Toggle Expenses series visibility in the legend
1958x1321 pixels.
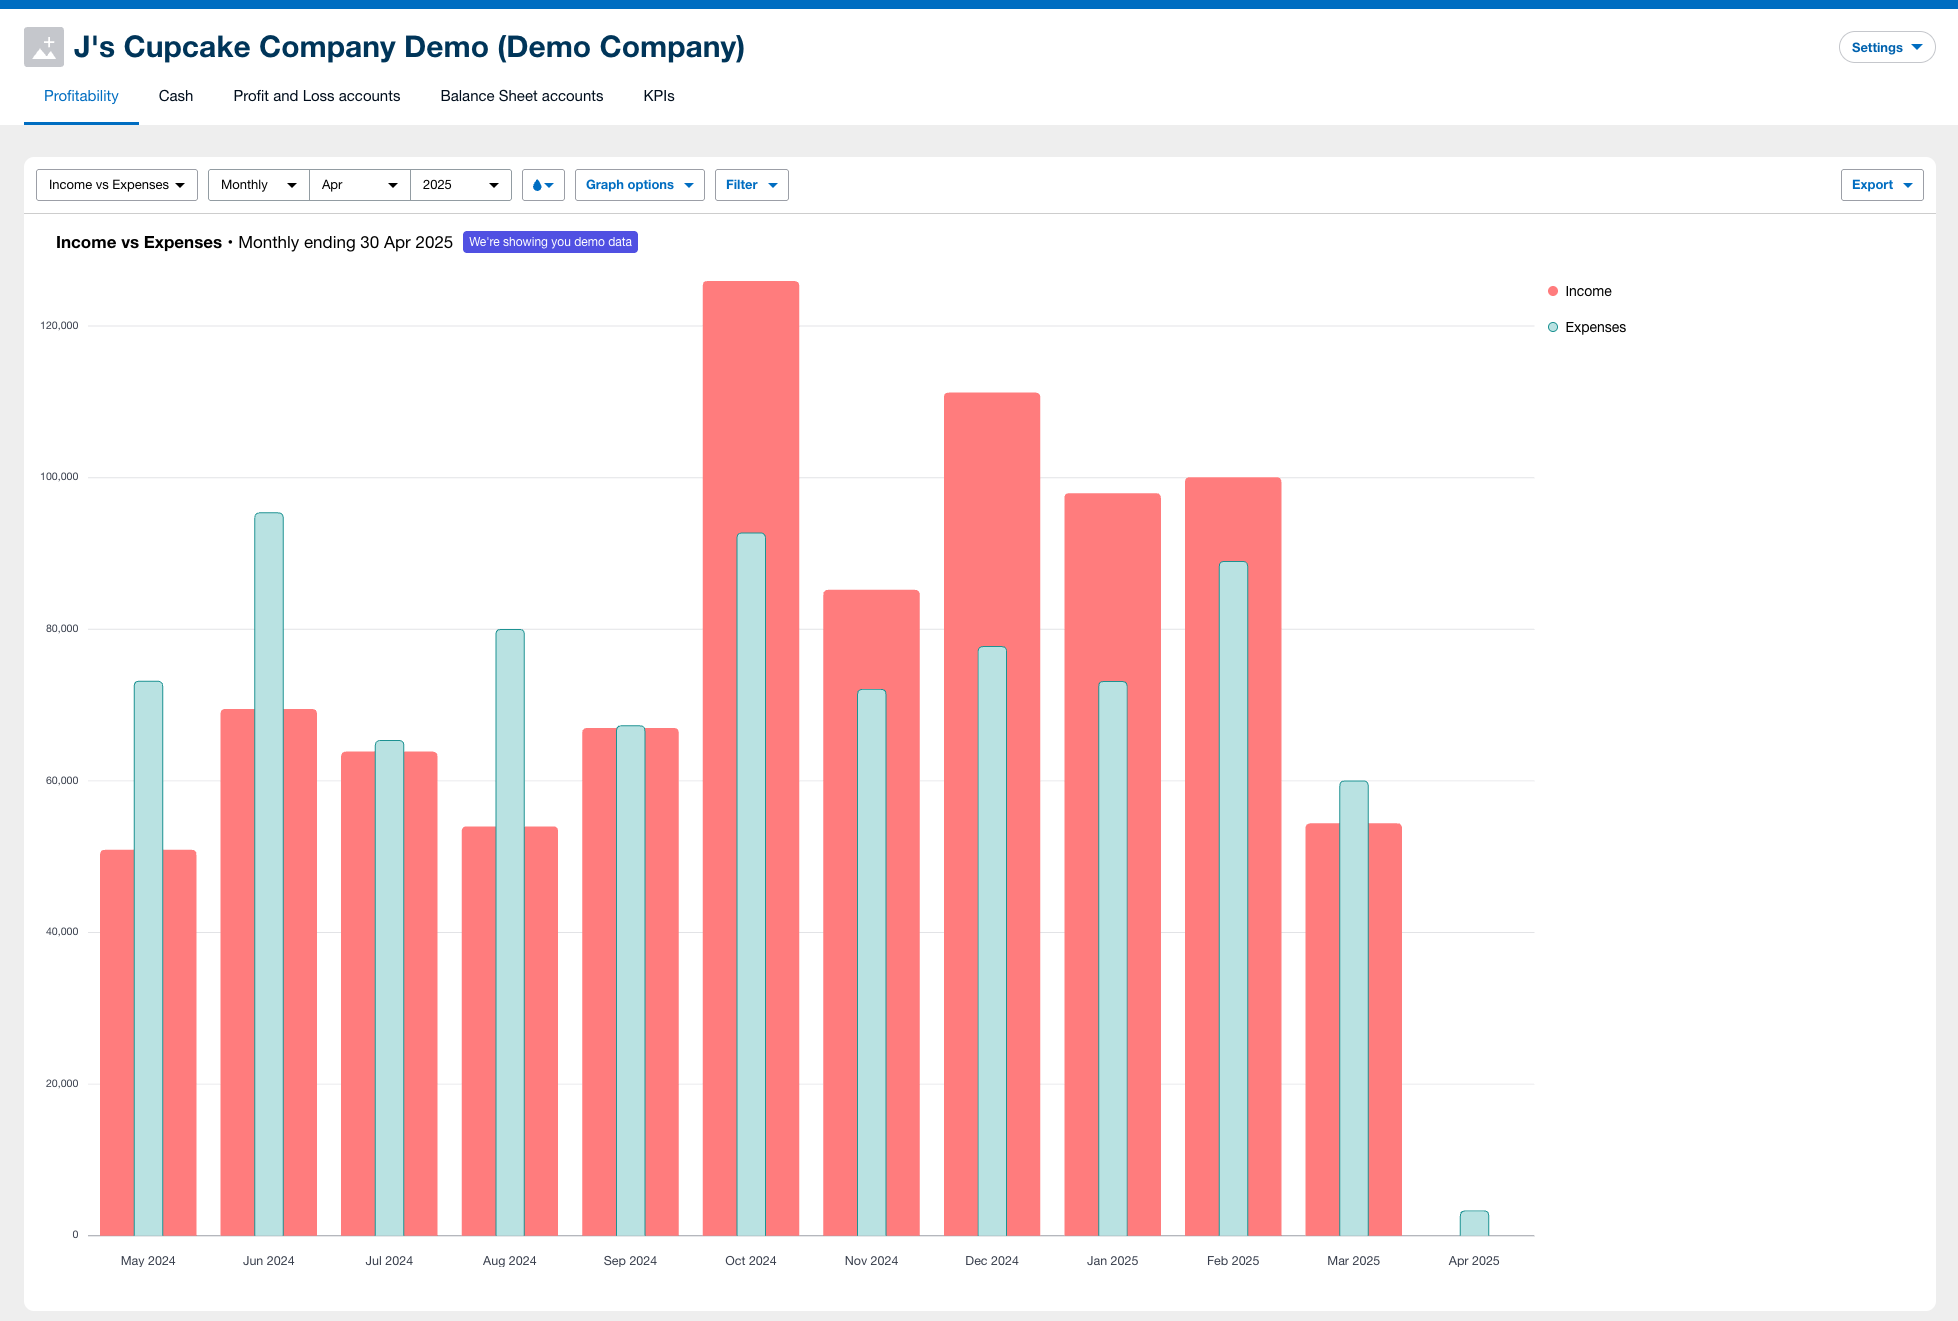(1595, 327)
